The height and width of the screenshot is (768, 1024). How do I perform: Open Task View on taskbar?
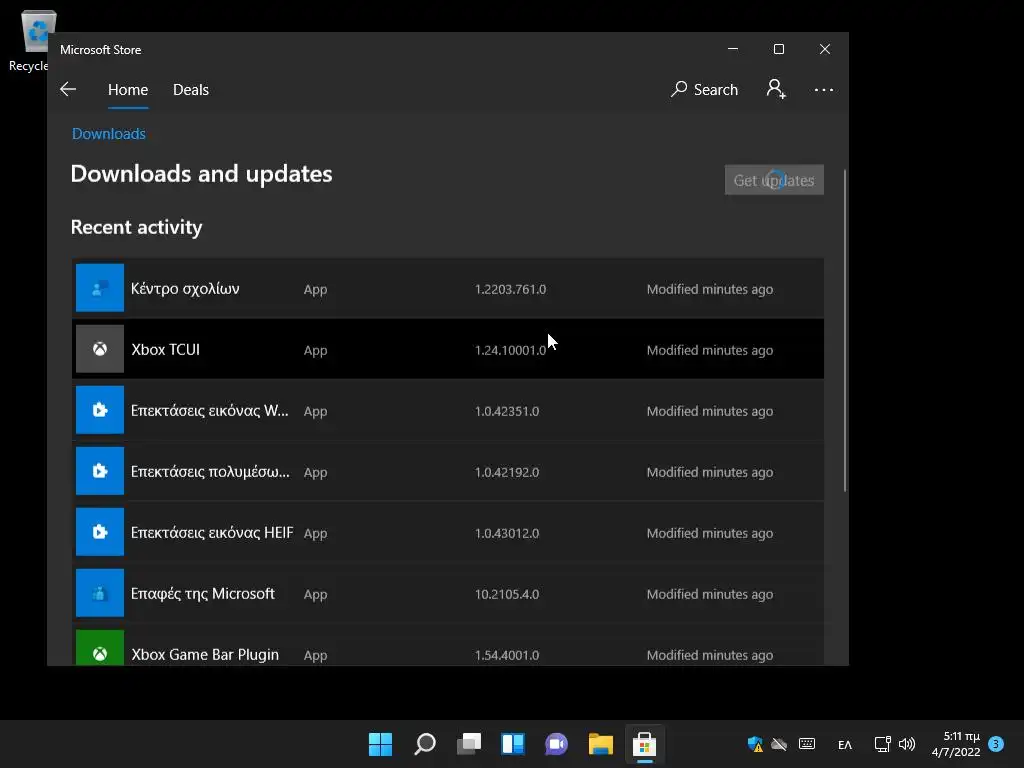pyautogui.click(x=468, y=744)
